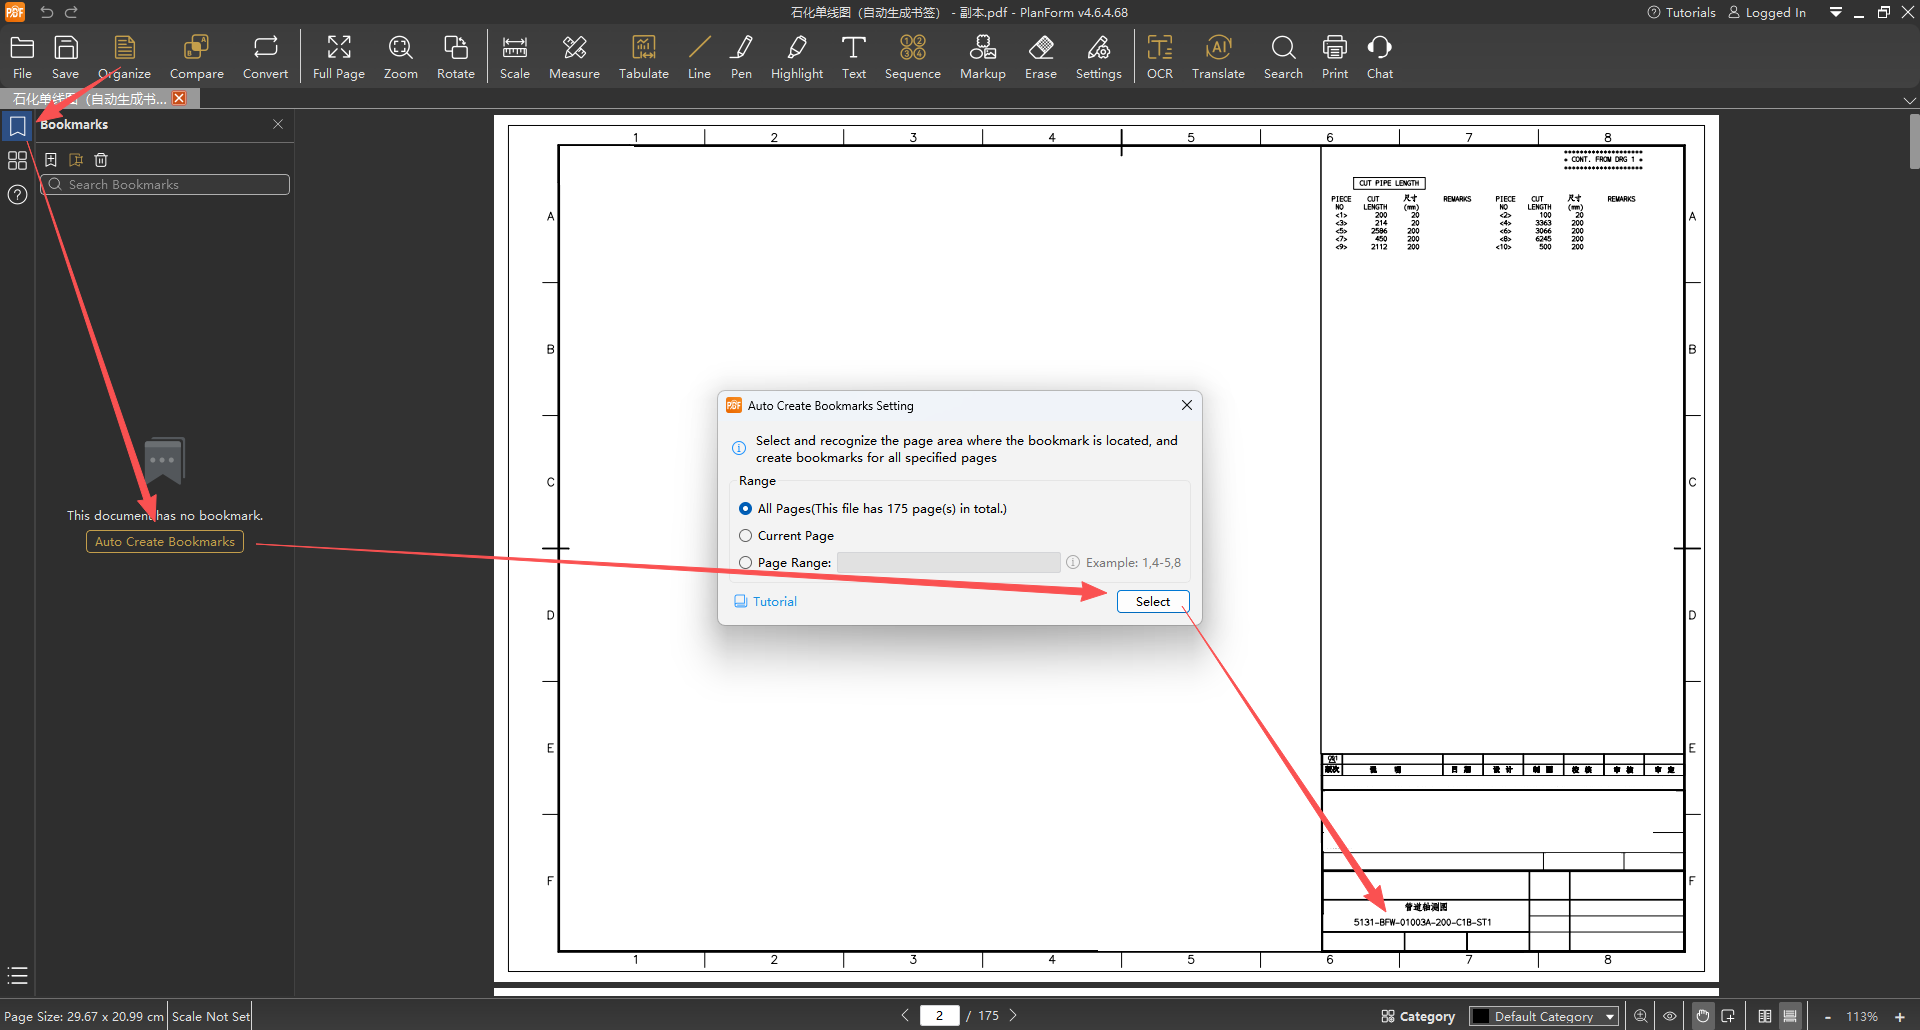Open the Tutorial link in dialog
Image resolution: width=1920 pixels, height=1030 pixels.
pyautogui.click(x=774, y=602)
